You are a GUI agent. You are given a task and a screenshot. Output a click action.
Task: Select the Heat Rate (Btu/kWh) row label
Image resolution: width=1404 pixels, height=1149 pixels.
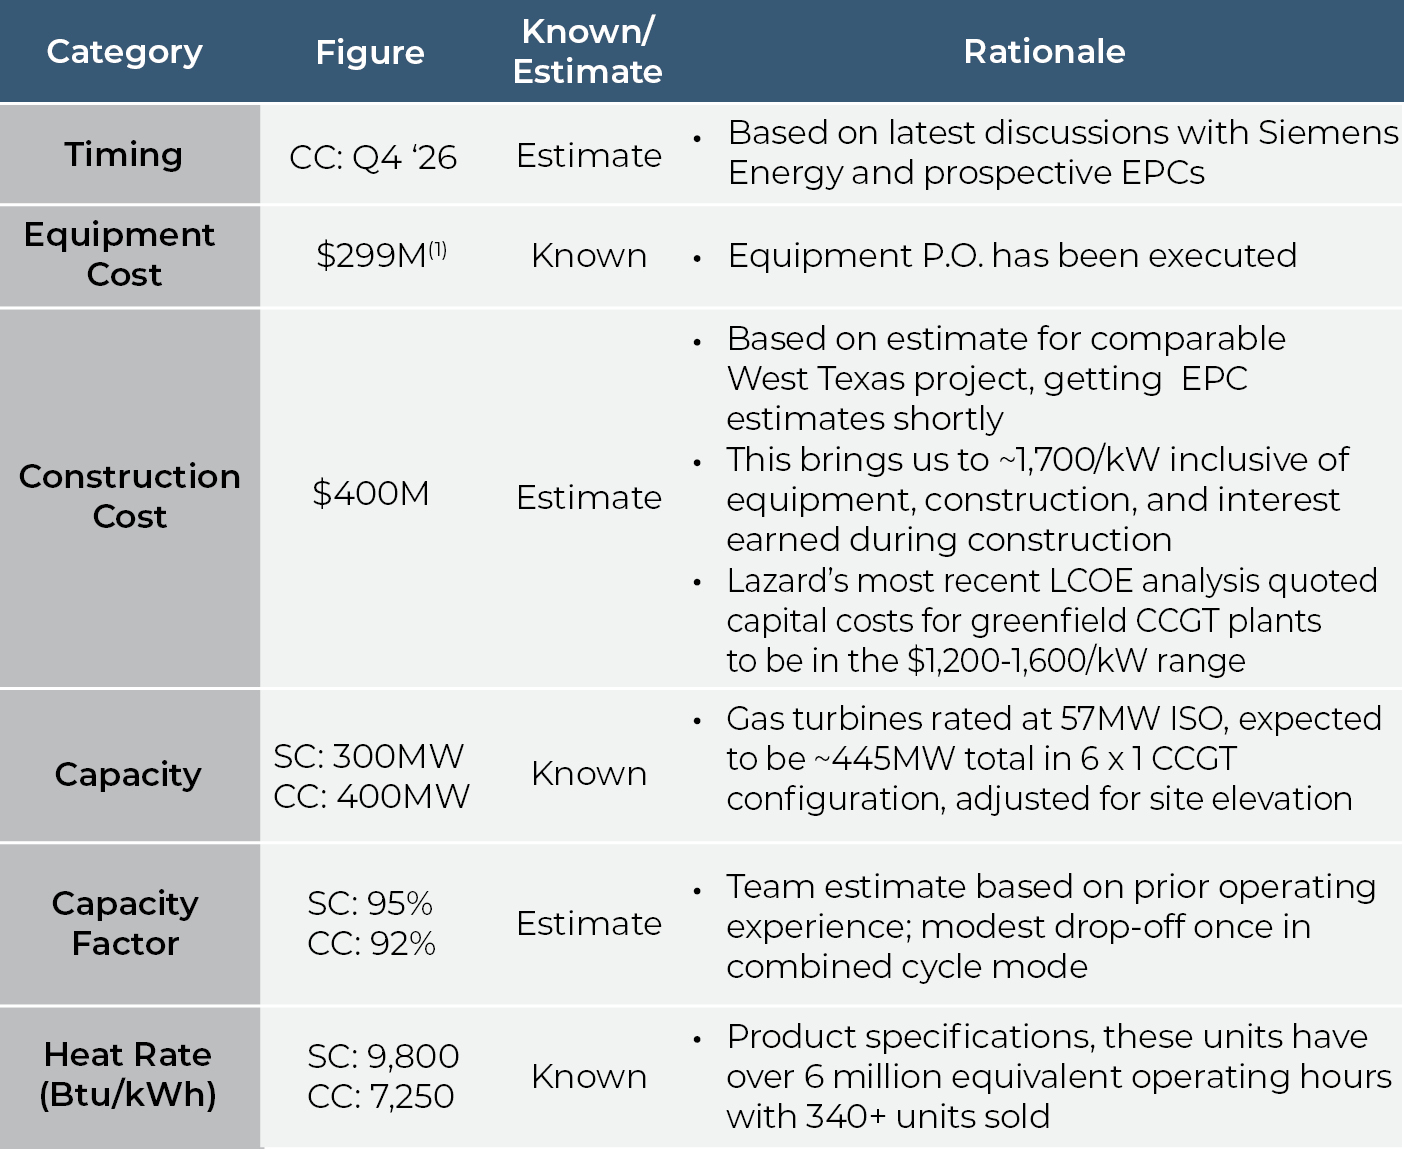click(x=128, y=1075)
